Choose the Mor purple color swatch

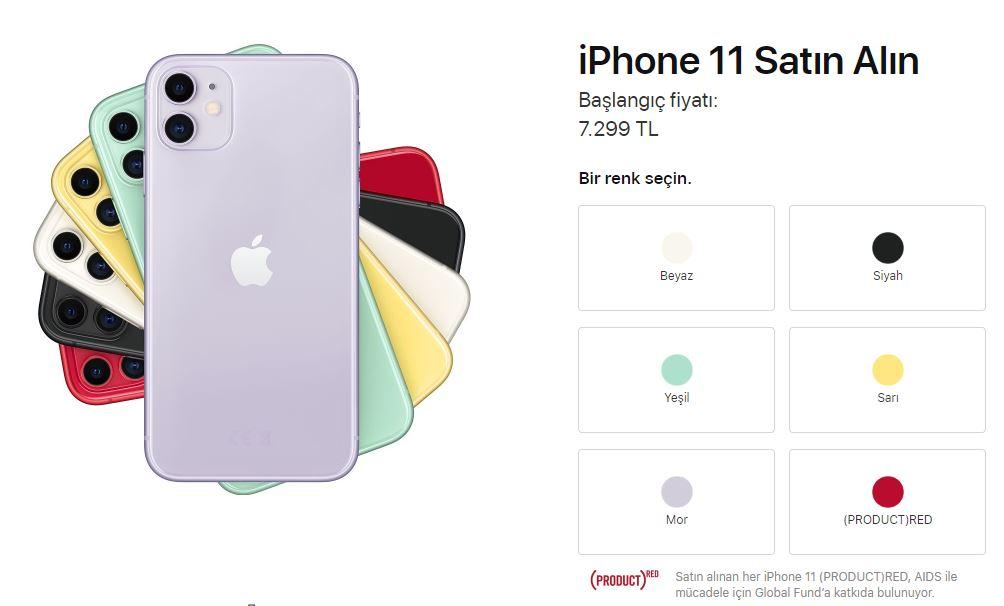[676, 492]
